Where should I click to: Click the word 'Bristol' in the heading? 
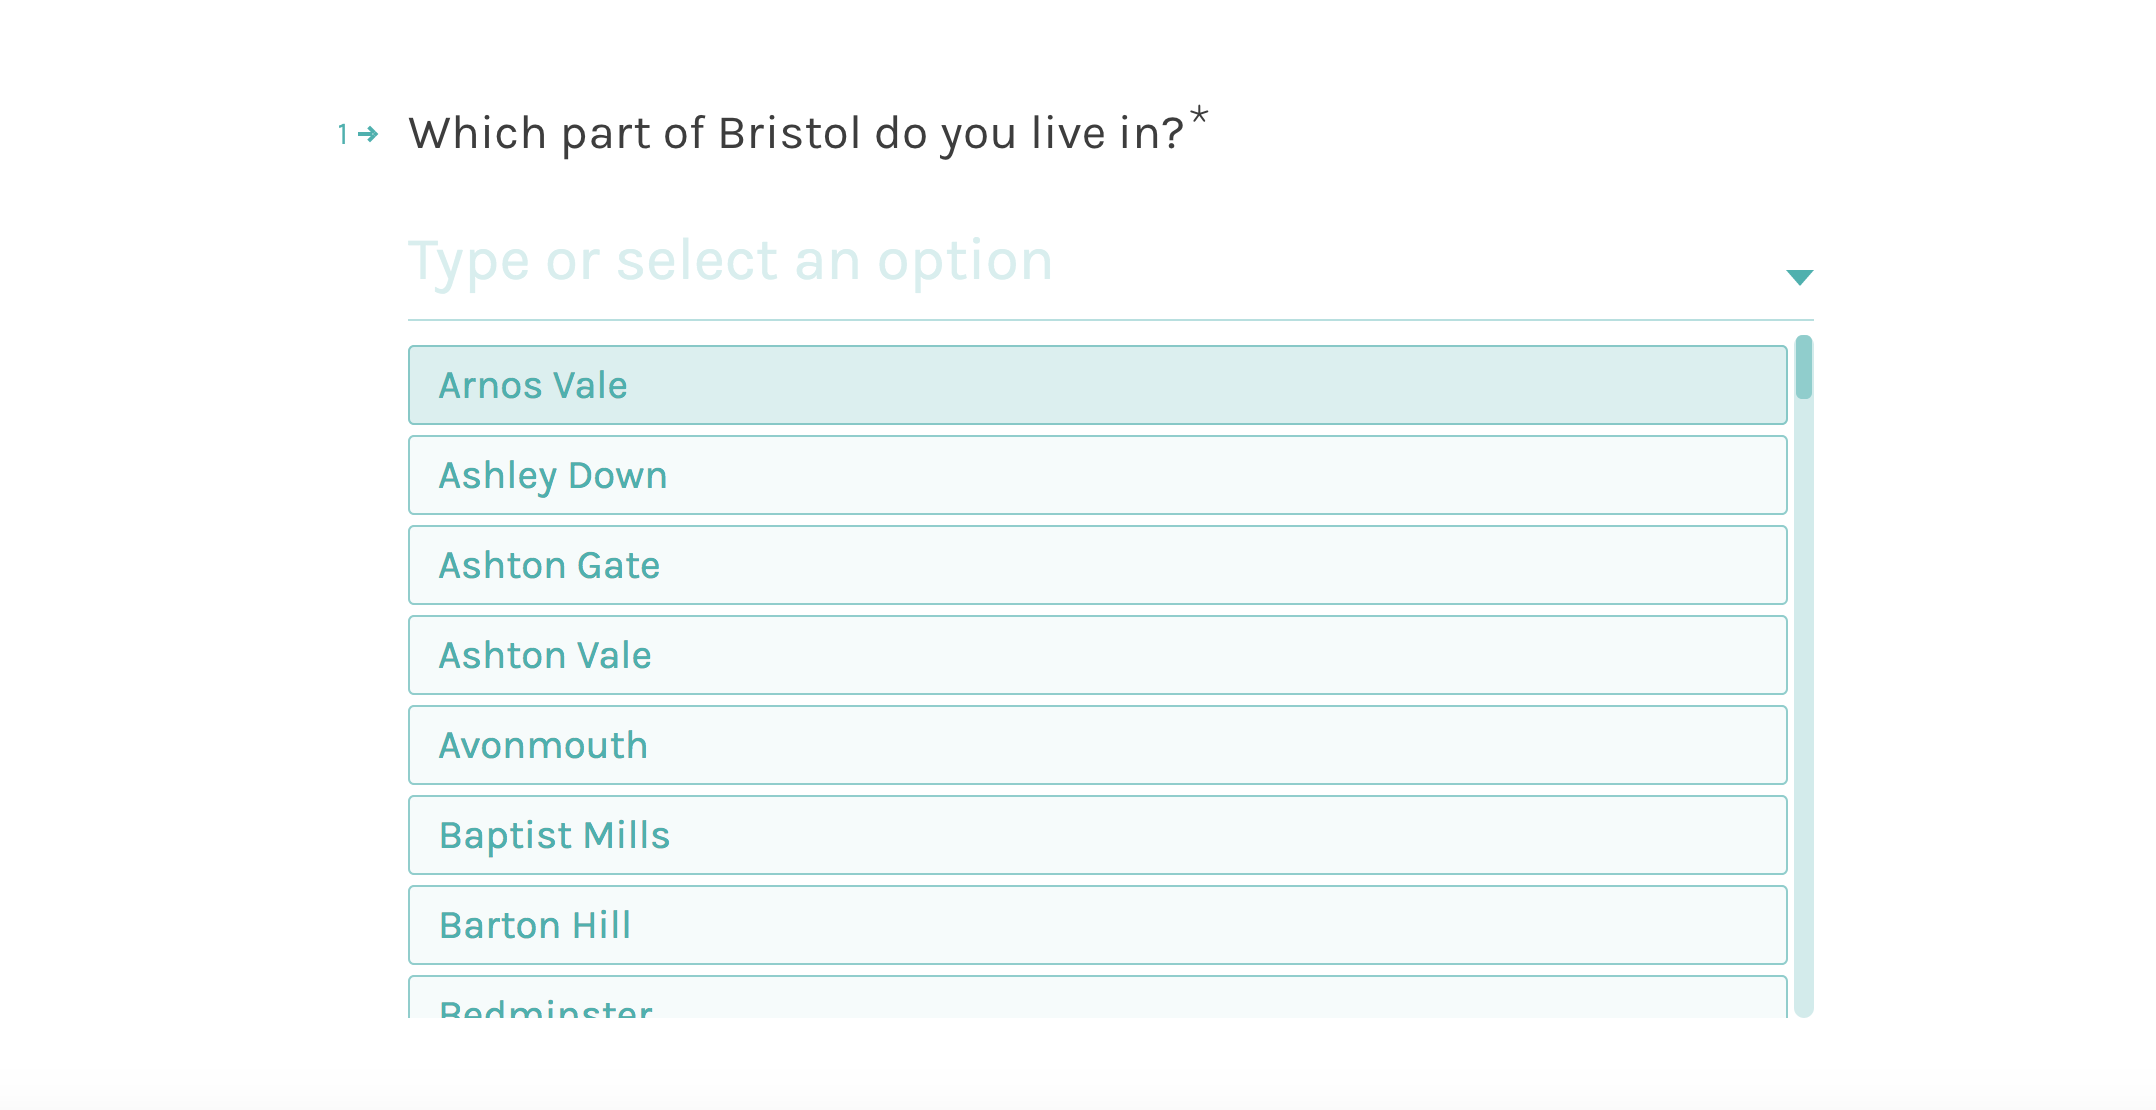click(x=789, y=134)
